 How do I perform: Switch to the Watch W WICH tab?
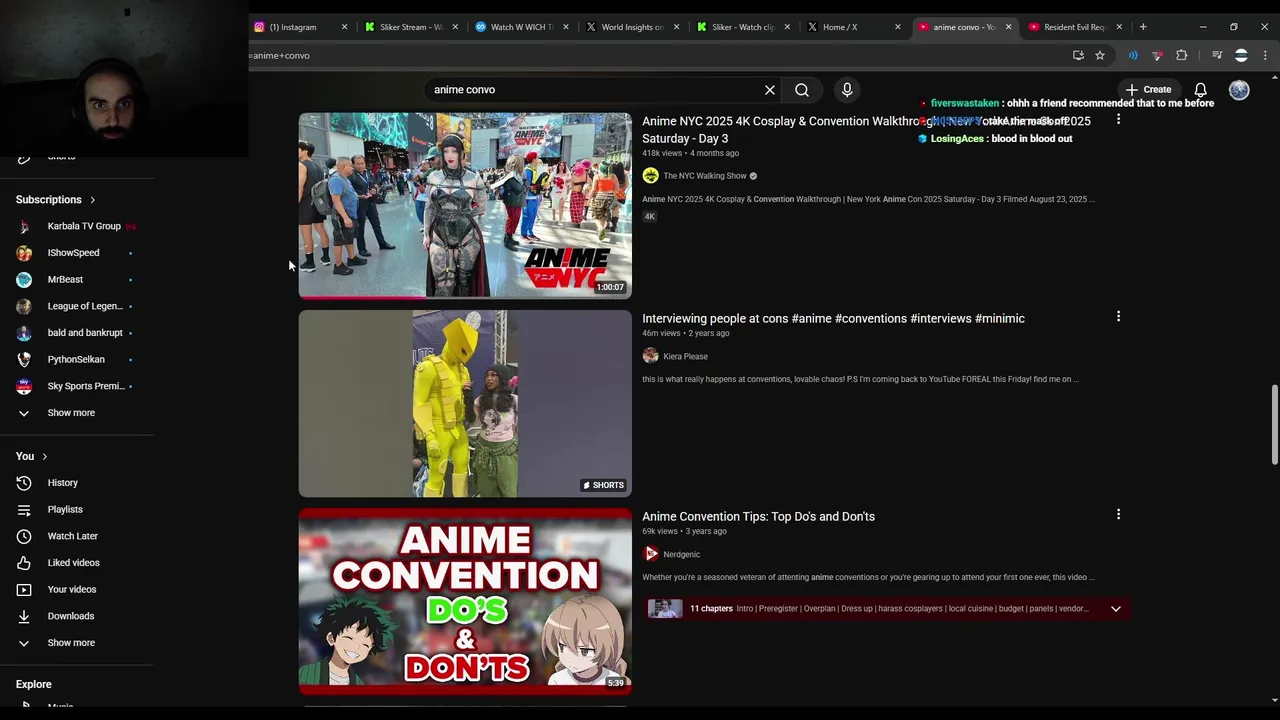(x=521, y=27)
